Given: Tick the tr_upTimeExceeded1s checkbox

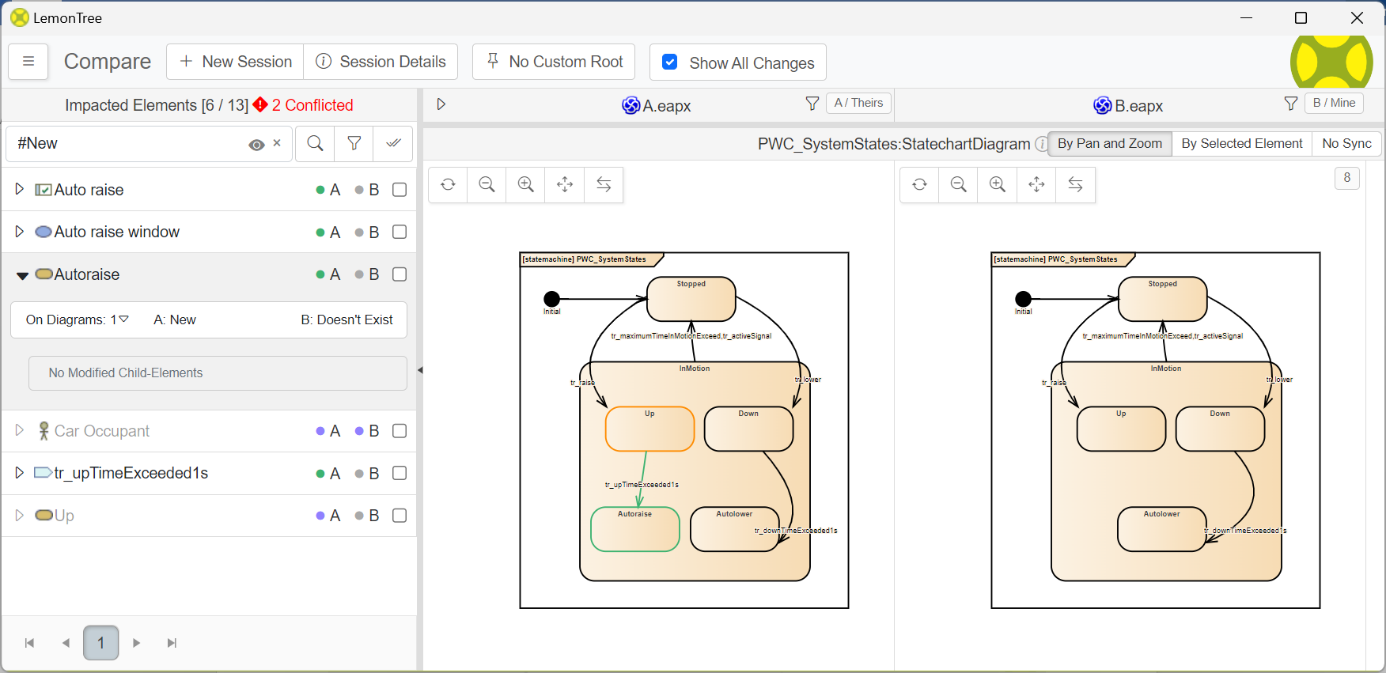Looking at the screenshot, I should coord(399,473).
